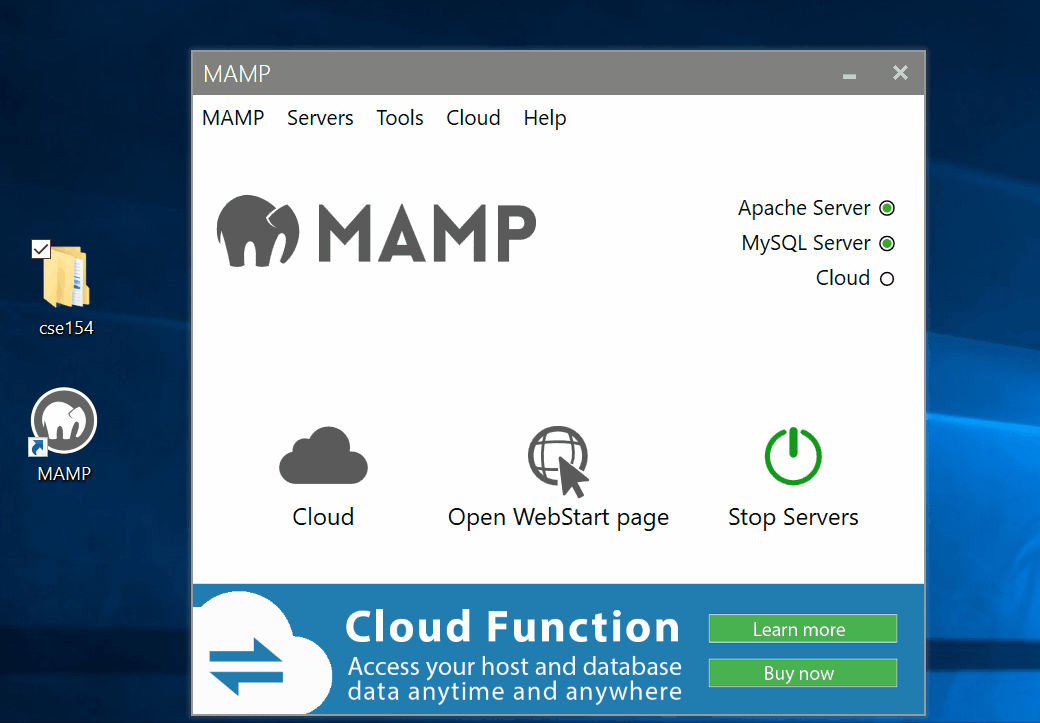Uncheck the checkbox on cse154 folder
The width and height of the screenshot is (1040, 723).
click(41, 249)
